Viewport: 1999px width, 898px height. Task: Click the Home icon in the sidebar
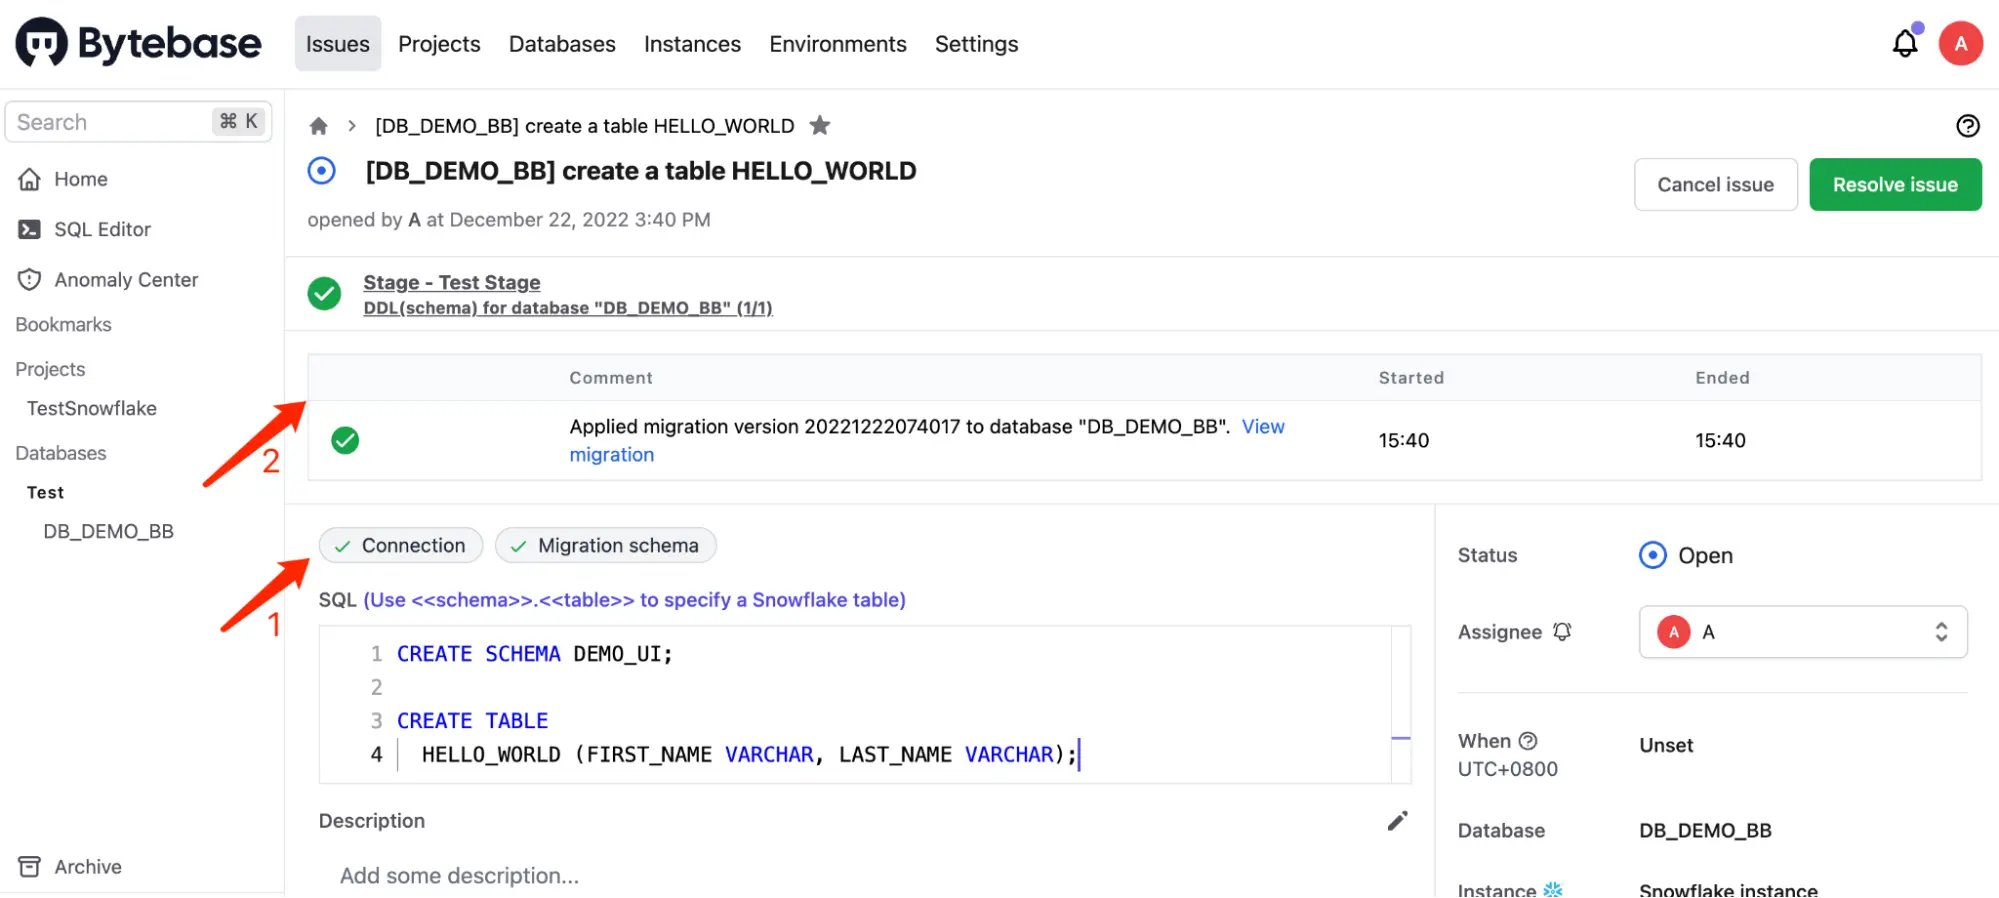30,179
